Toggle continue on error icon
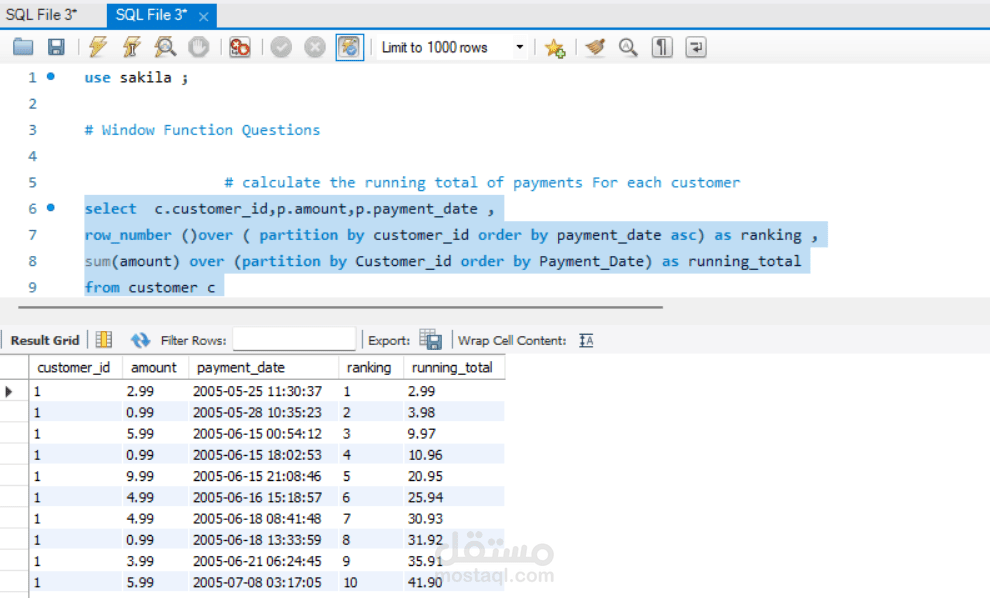 [240, 47]
